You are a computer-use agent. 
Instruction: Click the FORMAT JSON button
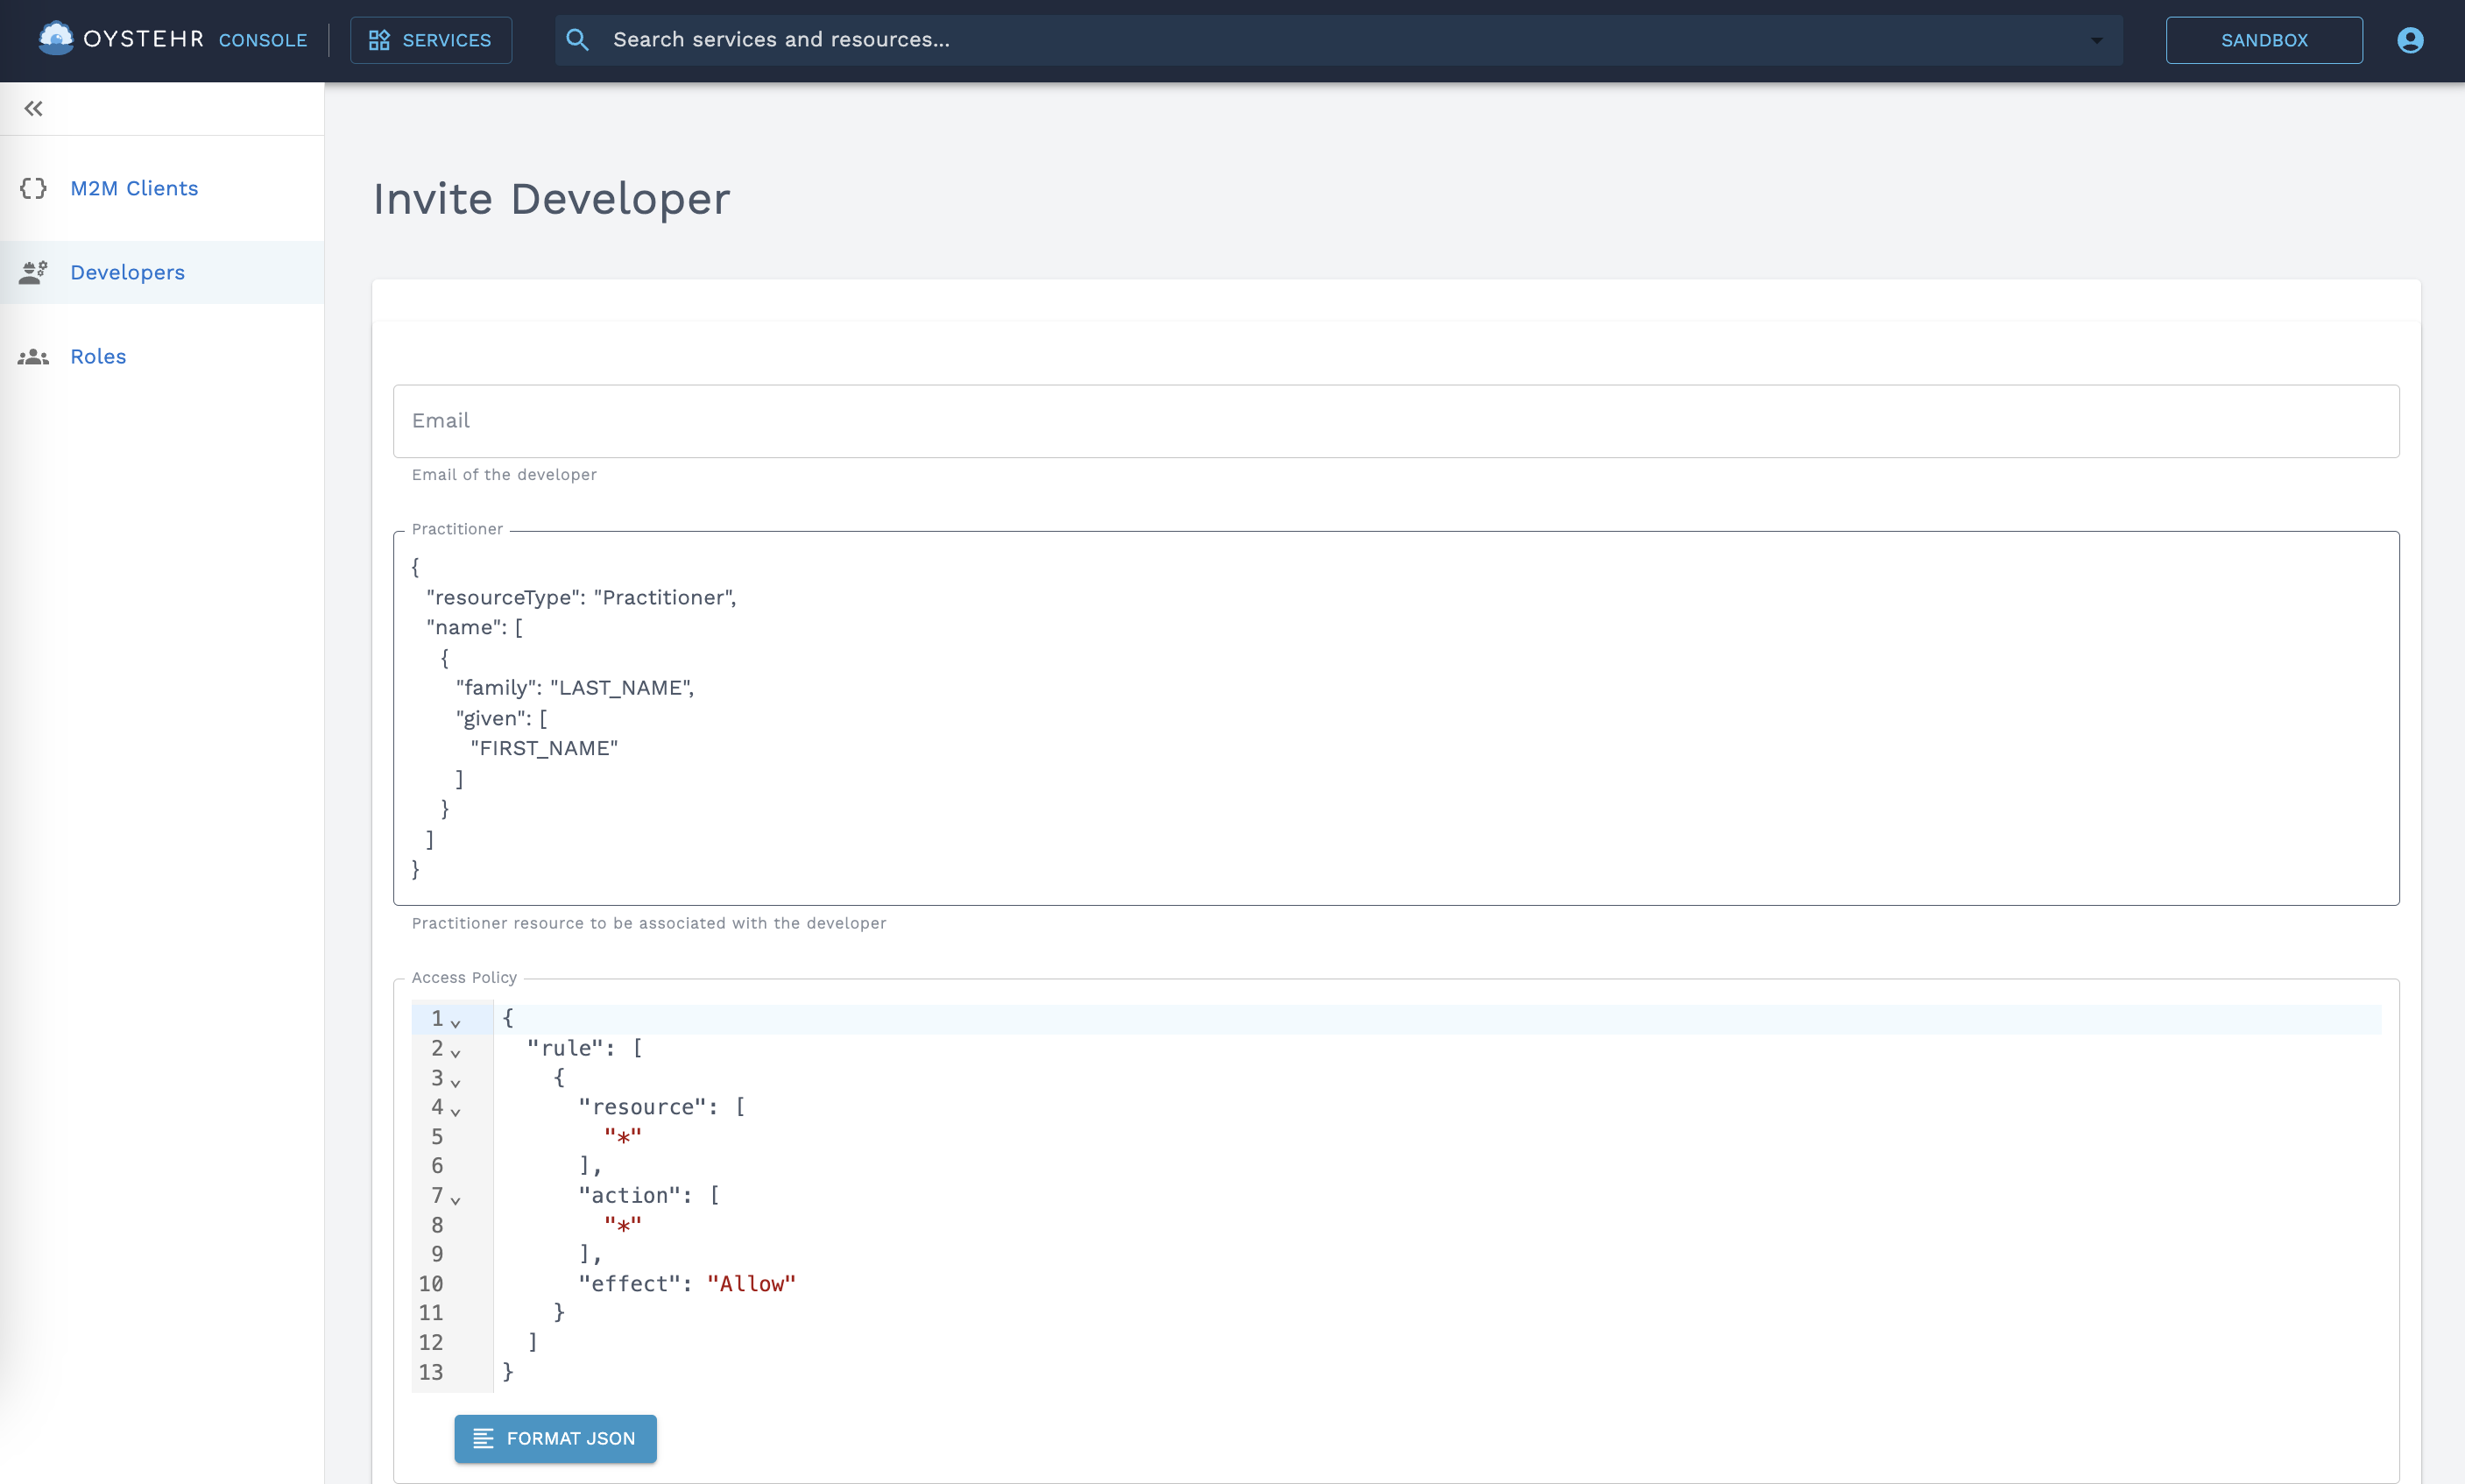click(554, 1438)
